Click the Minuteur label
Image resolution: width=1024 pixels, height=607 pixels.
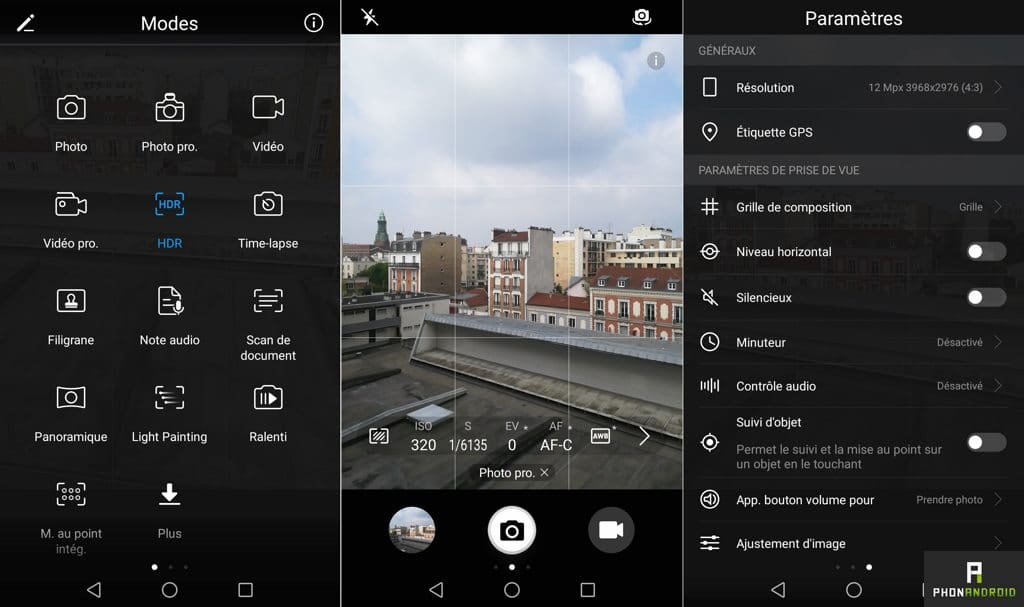click(761, 342)
